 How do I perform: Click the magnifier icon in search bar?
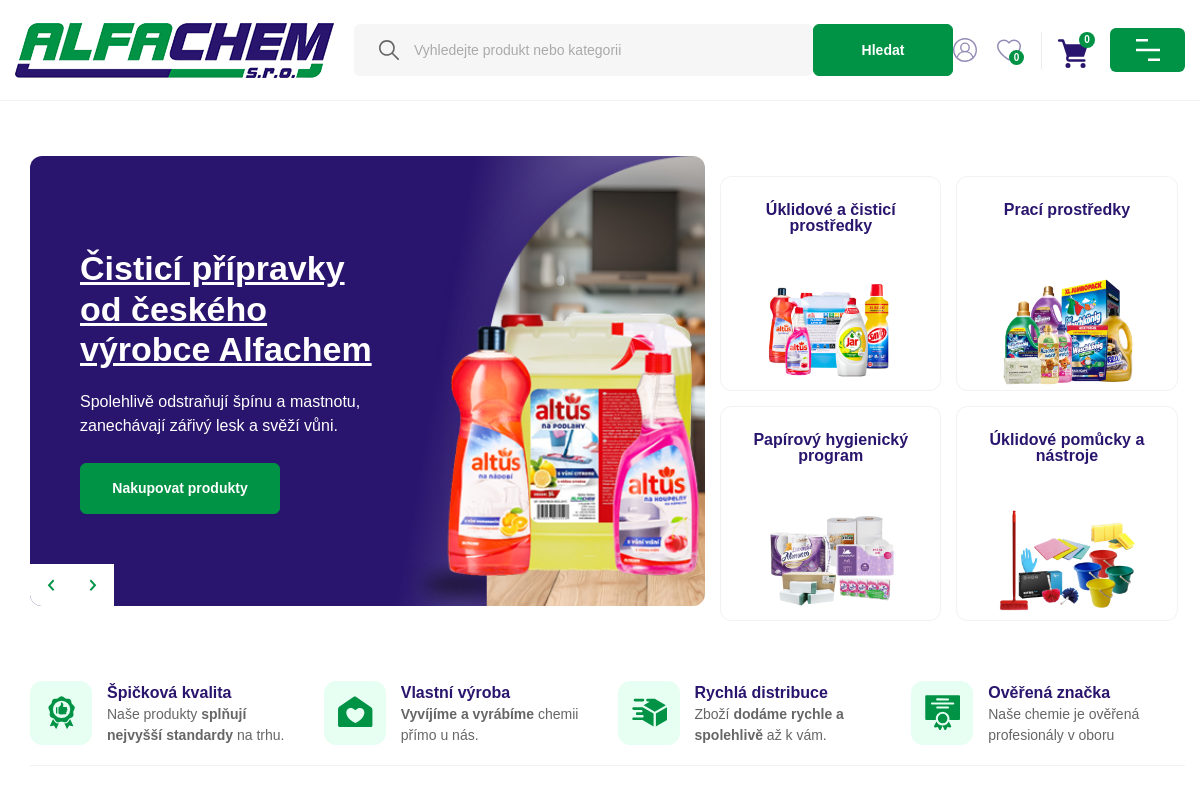coord(389,50)
